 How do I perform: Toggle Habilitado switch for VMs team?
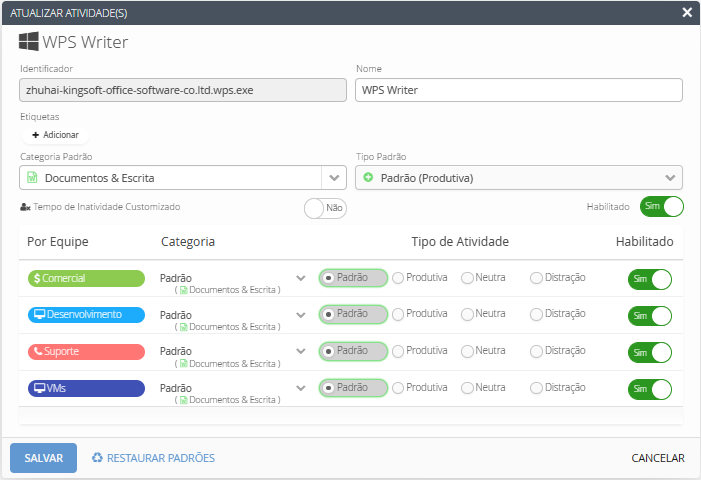(x=650, y=389)
